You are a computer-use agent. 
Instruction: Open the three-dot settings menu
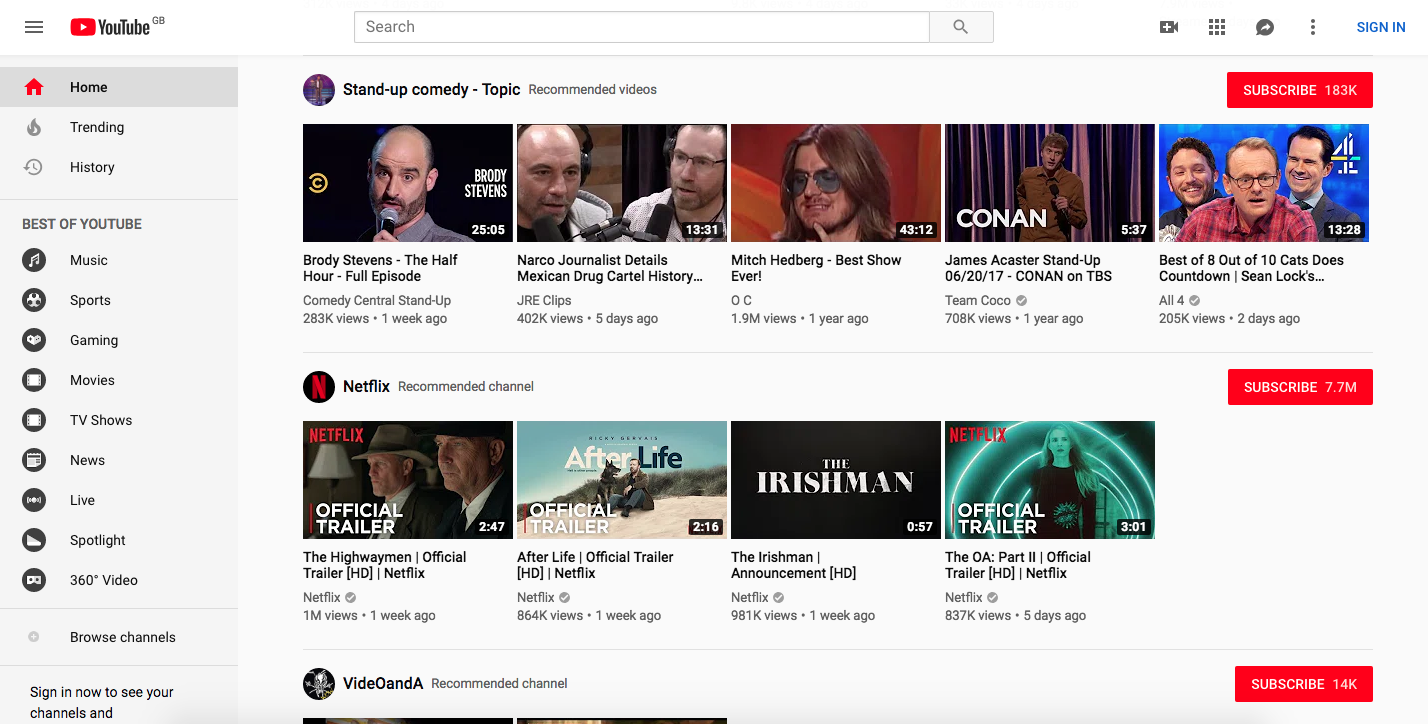tap(1313, 27)
